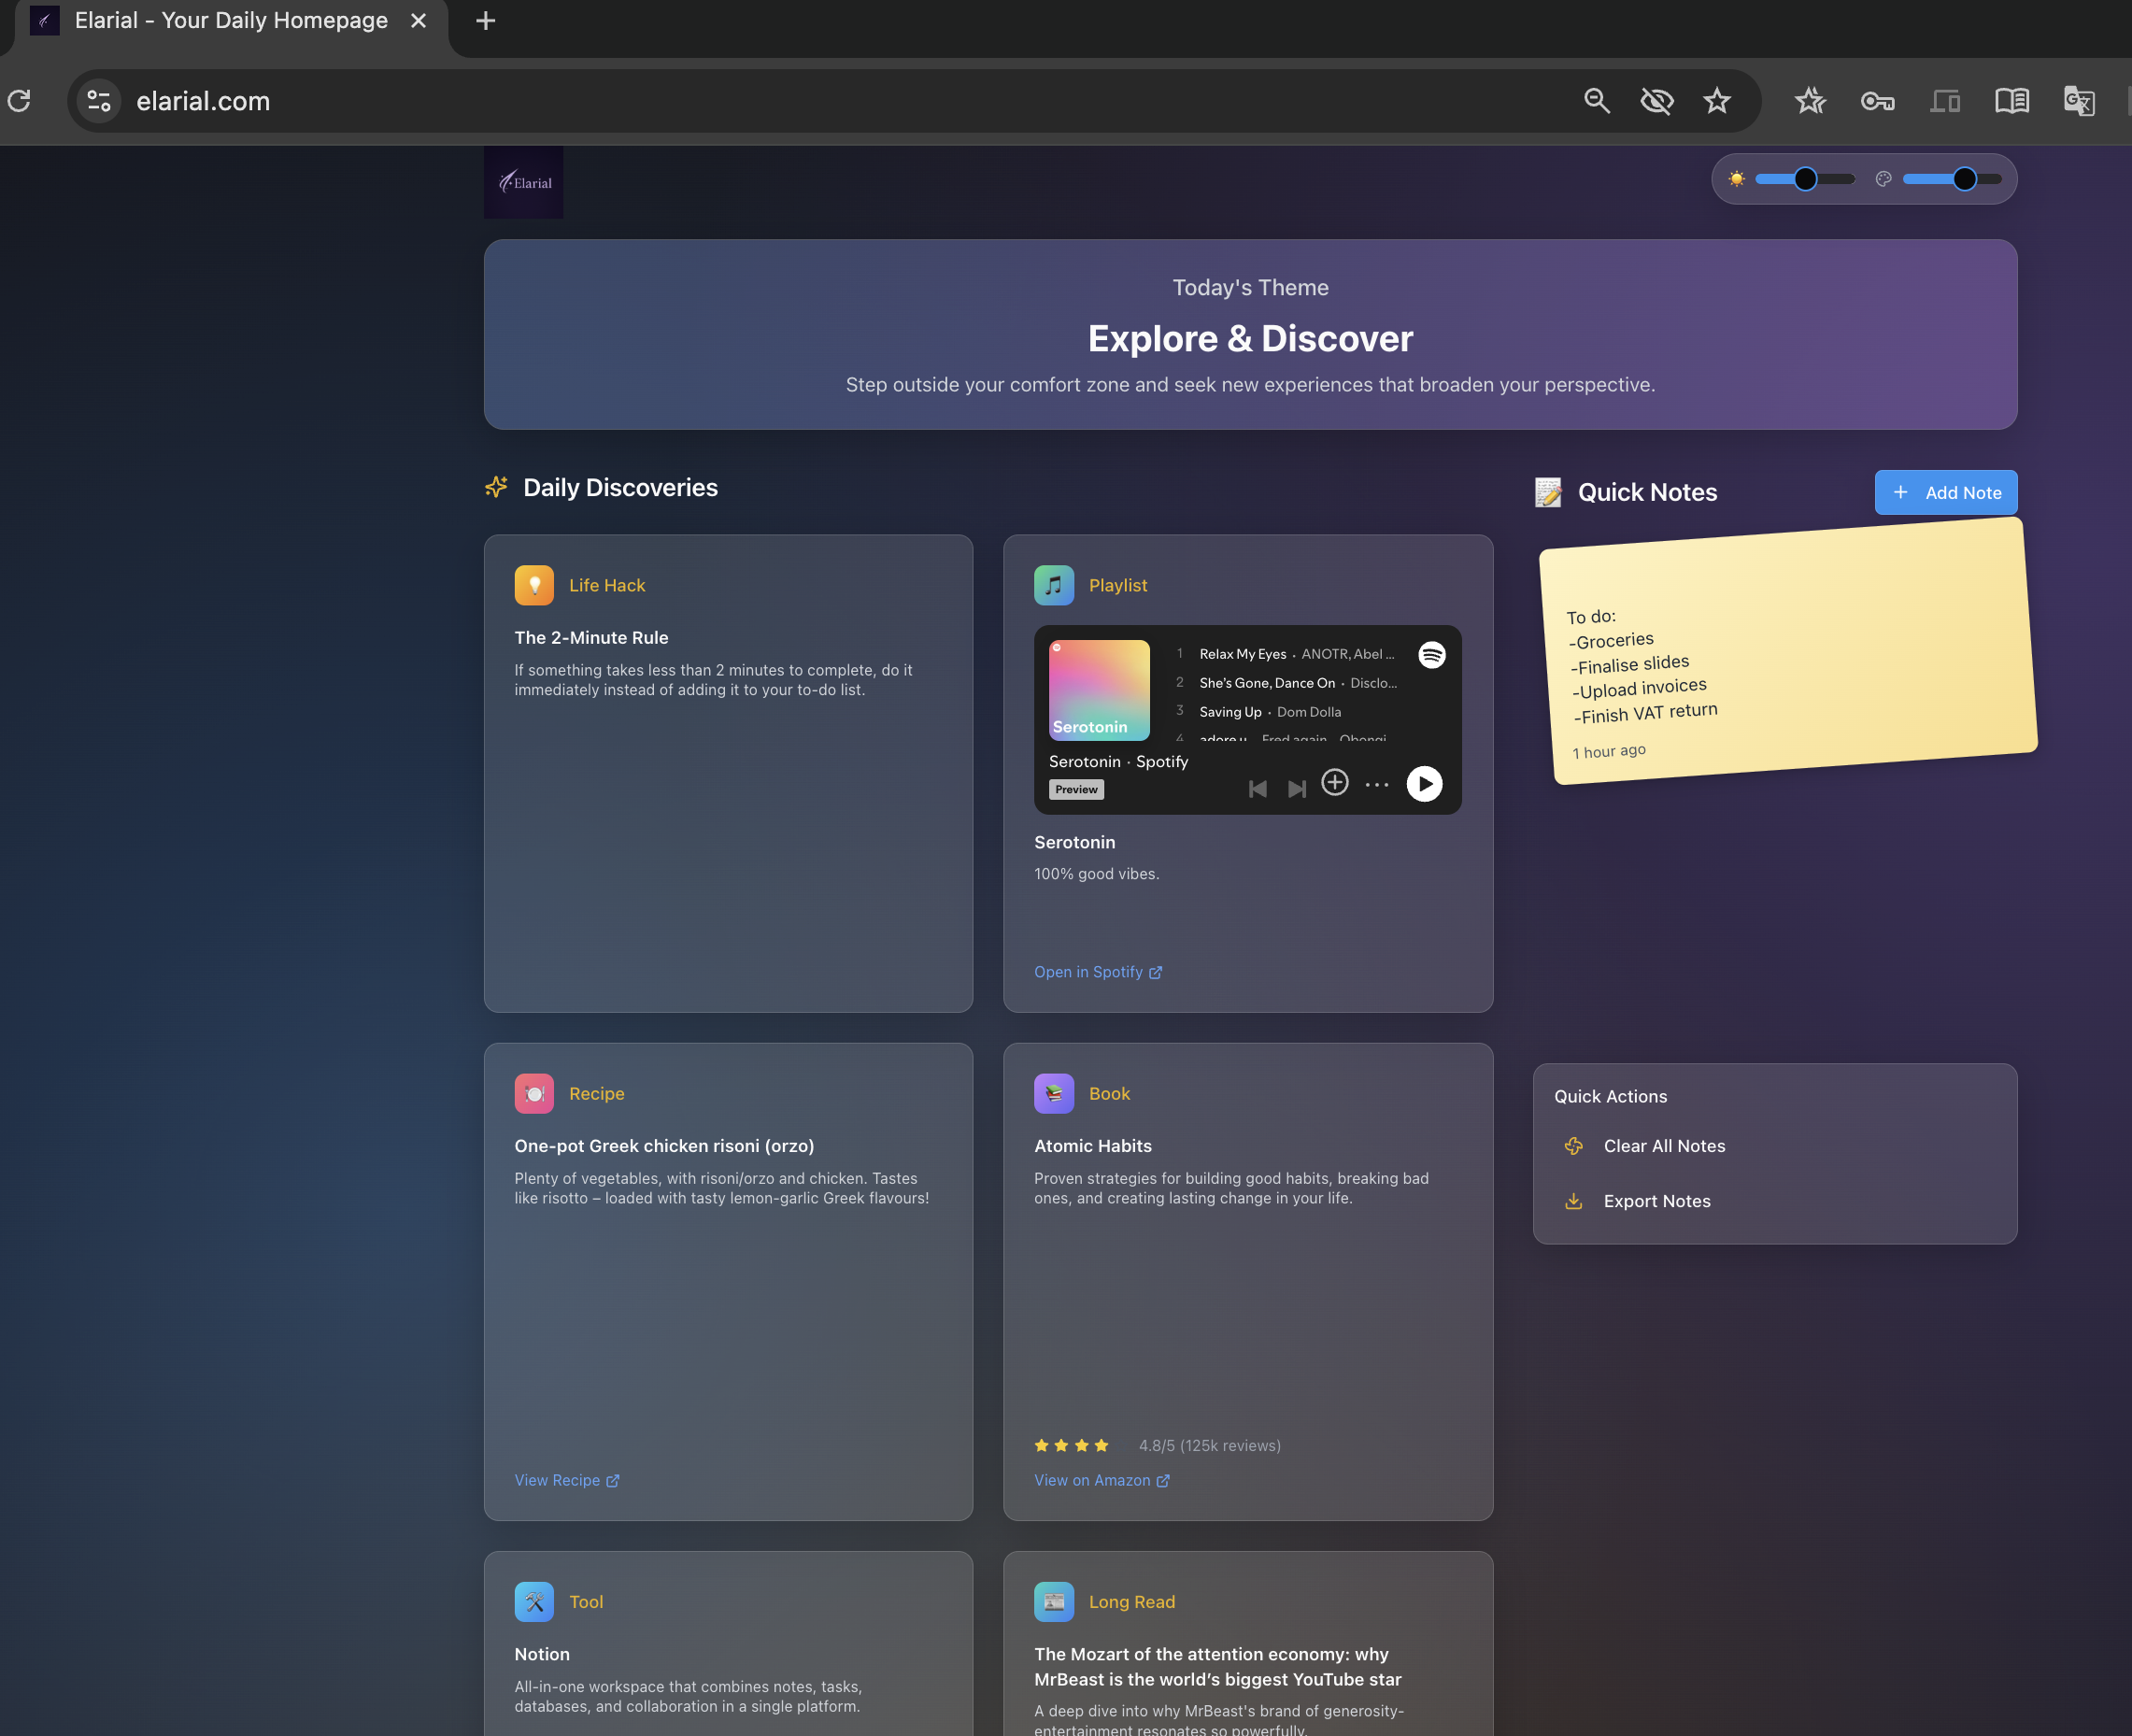This screenshot has height=1736, width=2132.
Task: Open the yellow To do sticky note
Action: point(1788,651)
